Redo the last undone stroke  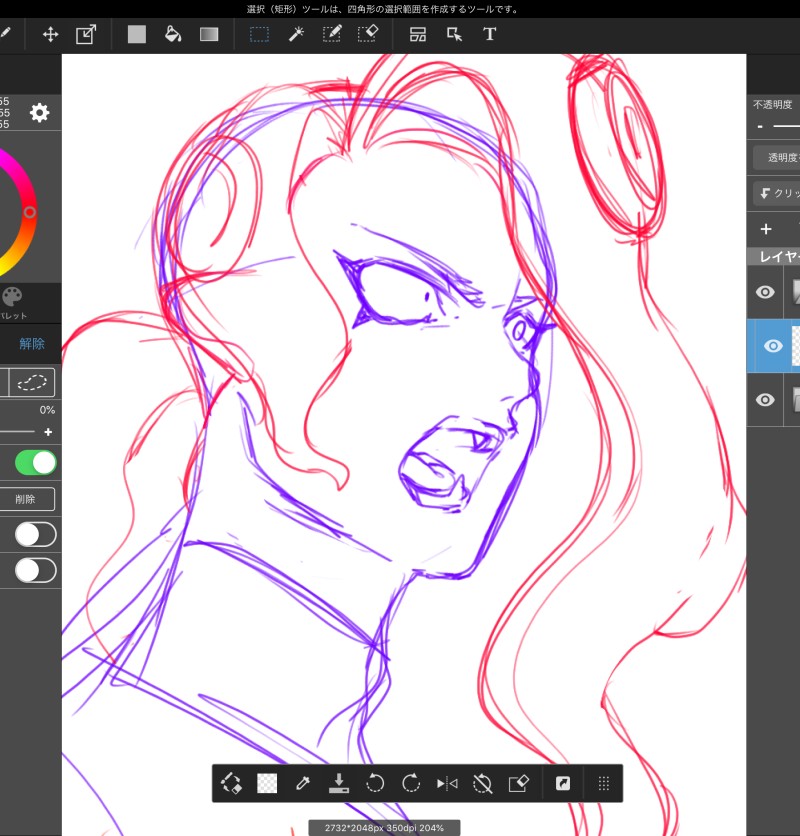coord(411,783)
